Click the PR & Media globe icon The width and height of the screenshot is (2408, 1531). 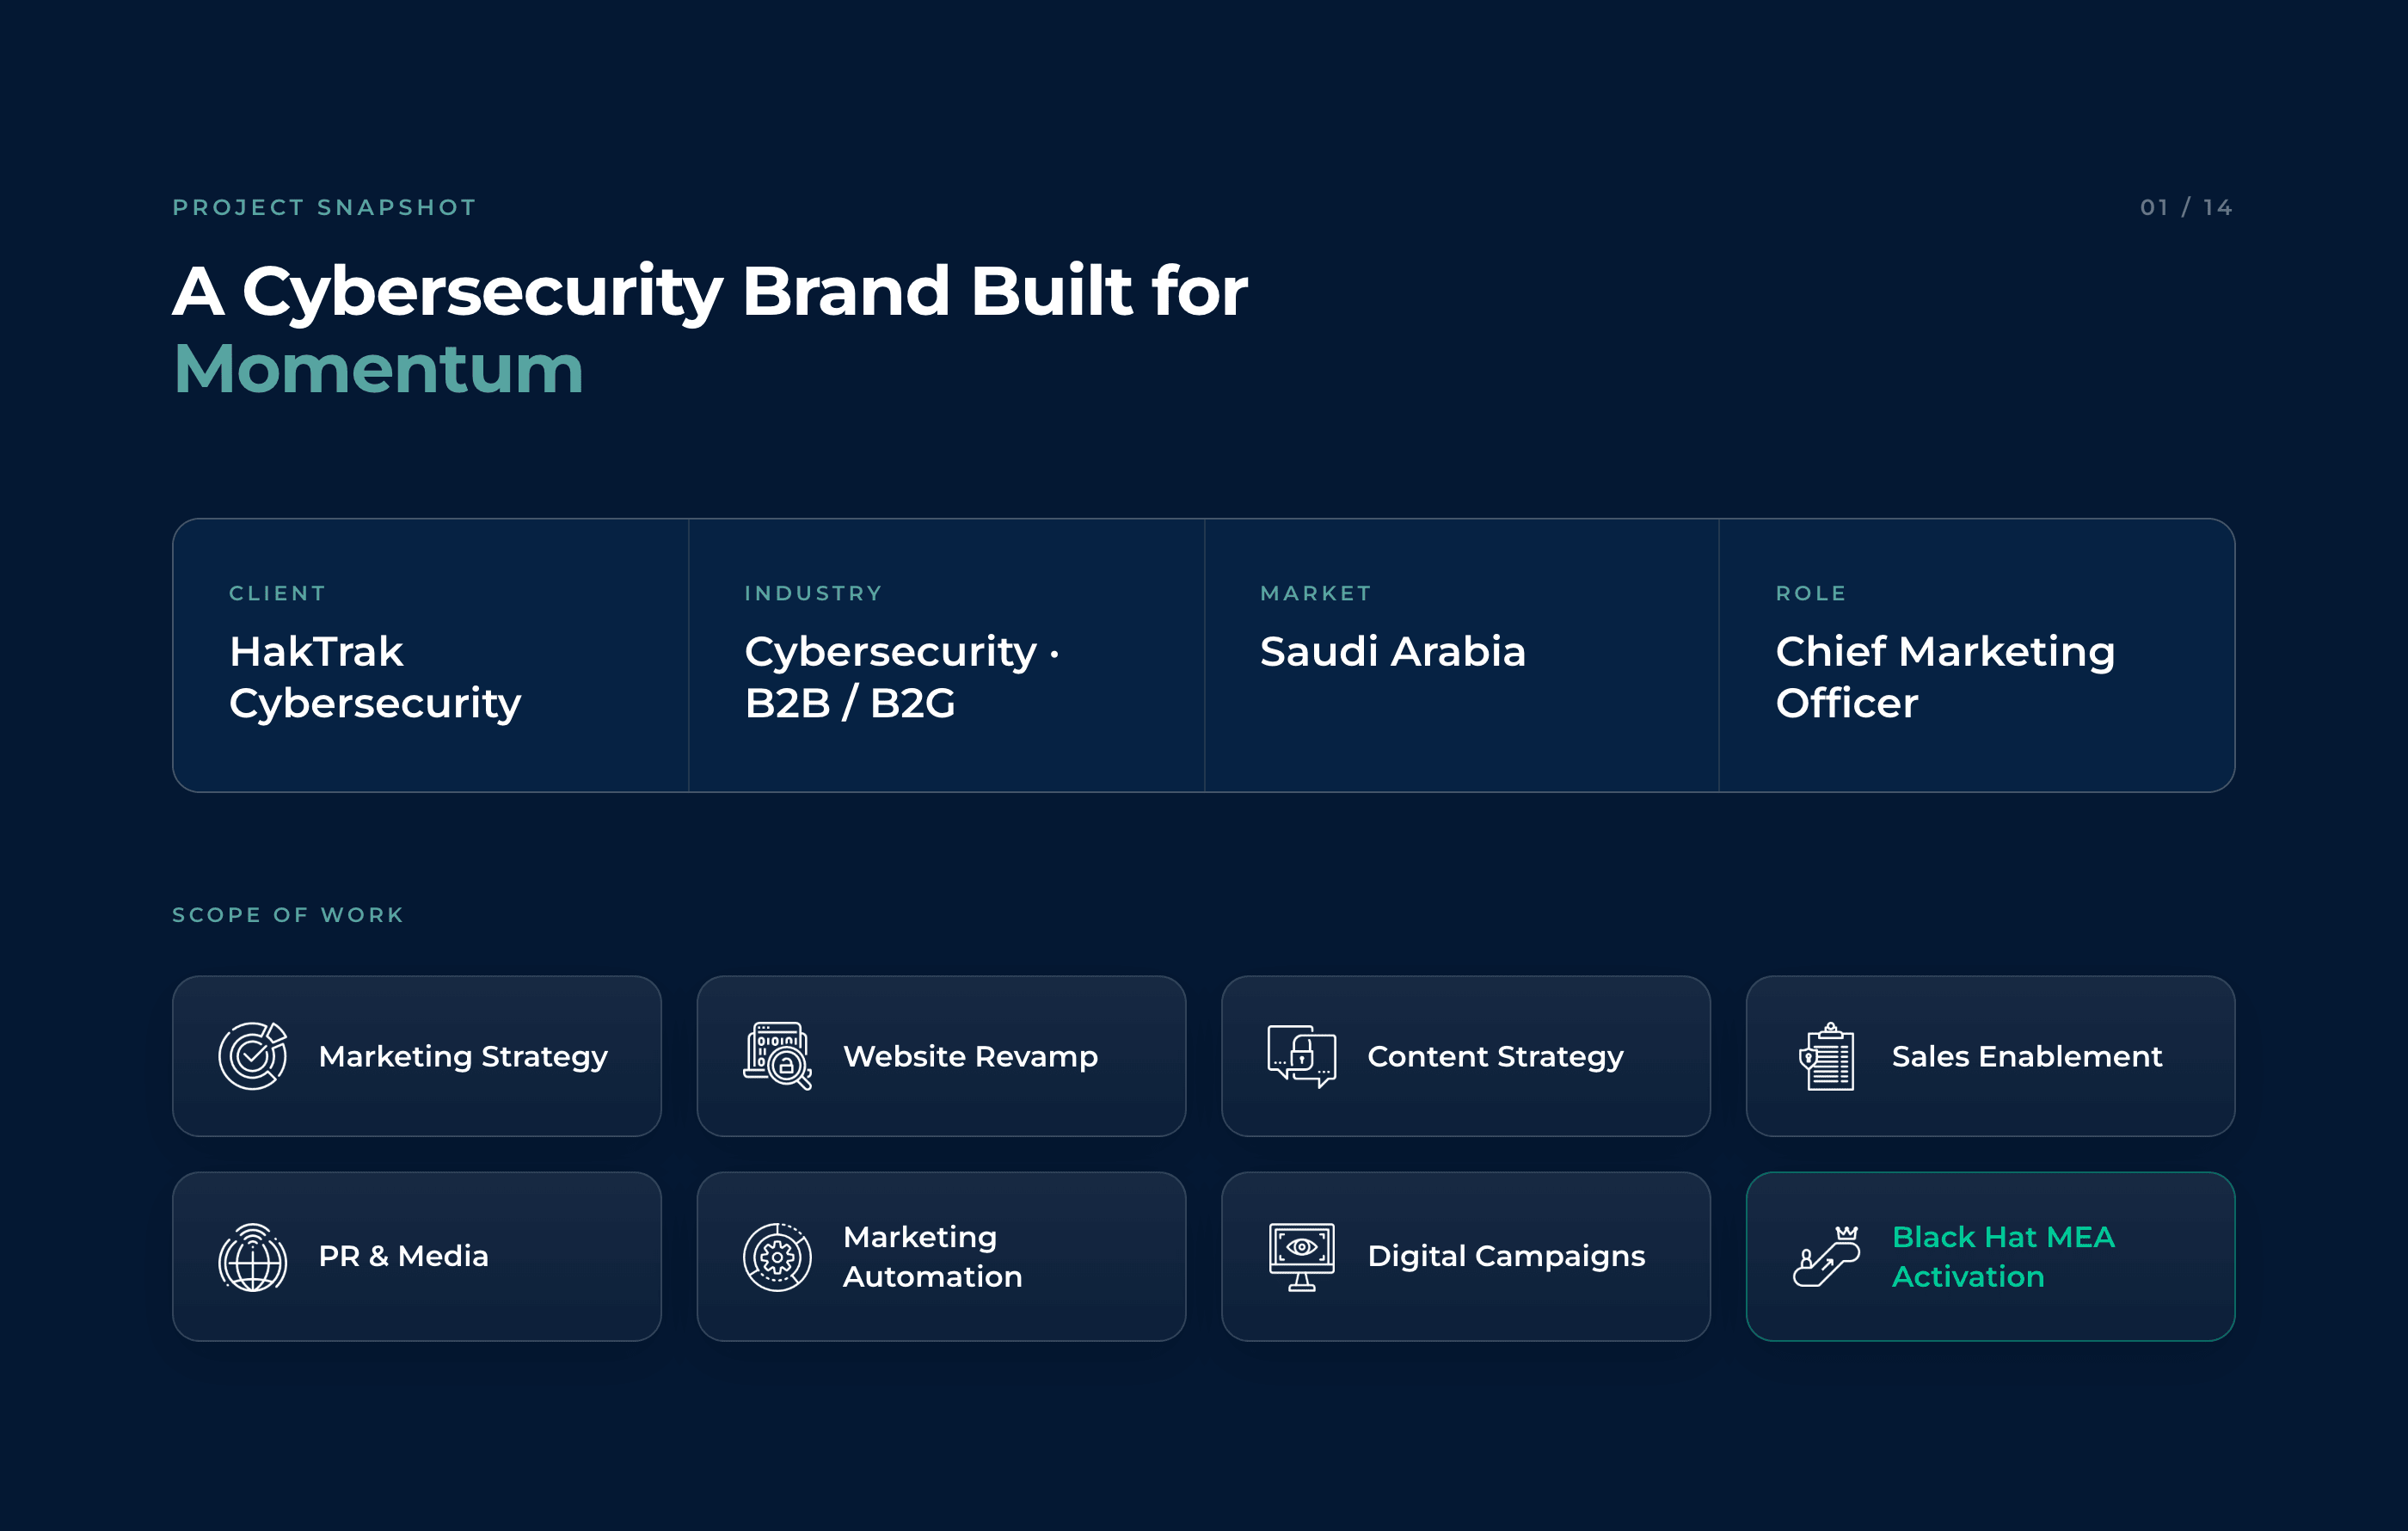pos(253,1257)
